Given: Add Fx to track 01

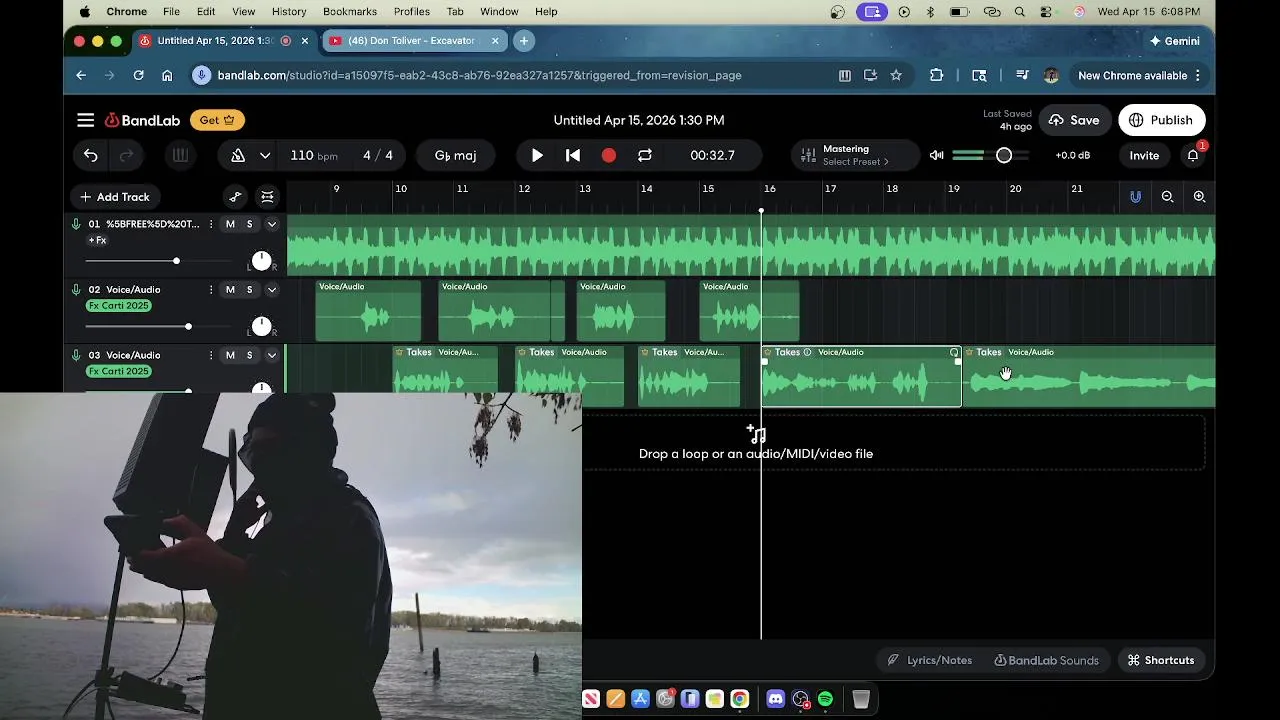Looking at the screenshot, I should click(97, 240).
